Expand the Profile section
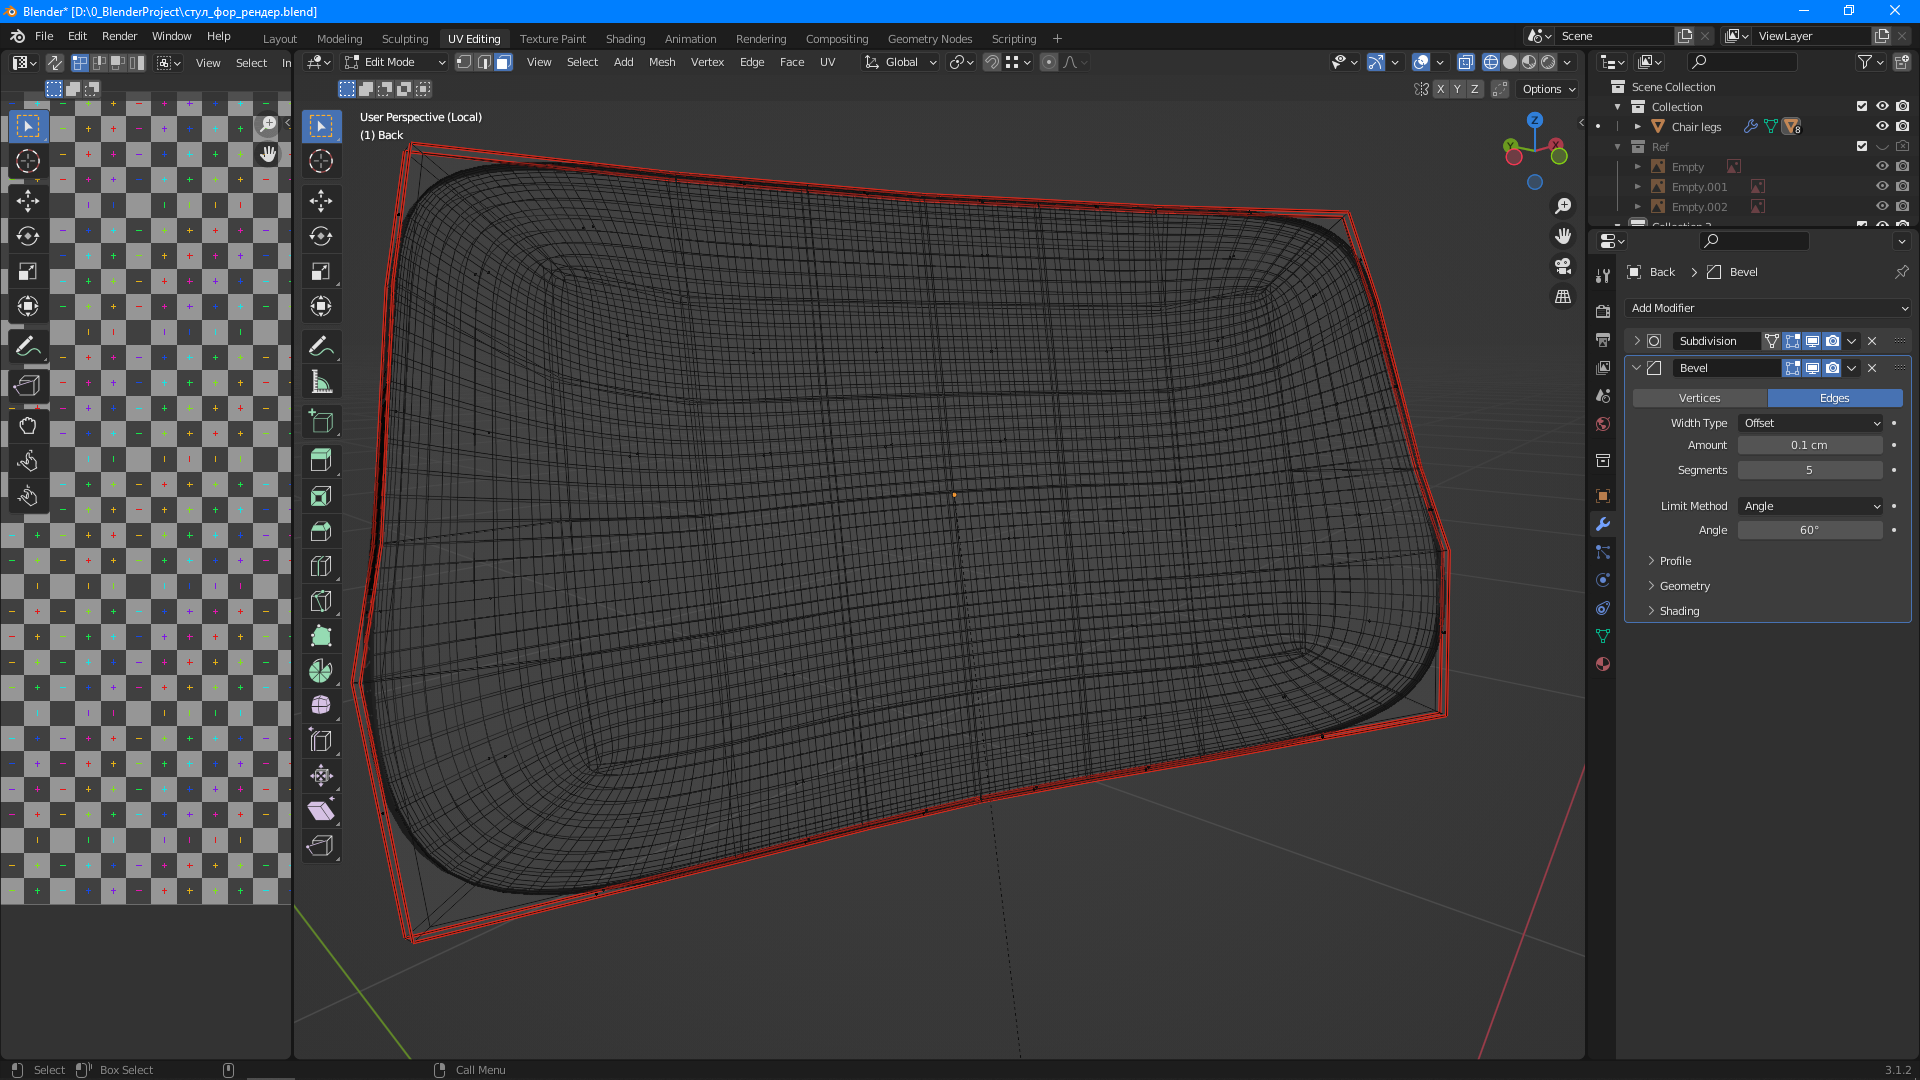The image size is (1920, 1080). (1675, 561)
